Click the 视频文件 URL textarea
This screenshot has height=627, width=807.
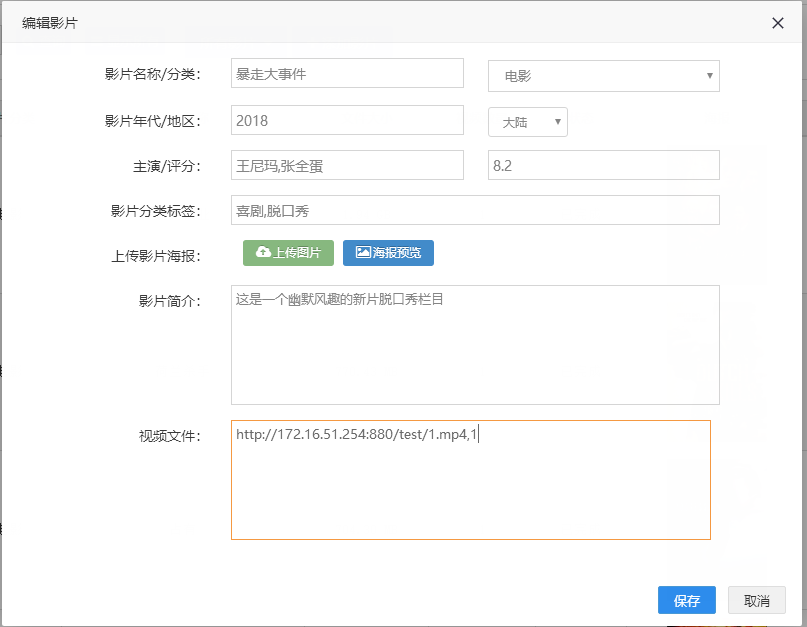coord(470,480)
